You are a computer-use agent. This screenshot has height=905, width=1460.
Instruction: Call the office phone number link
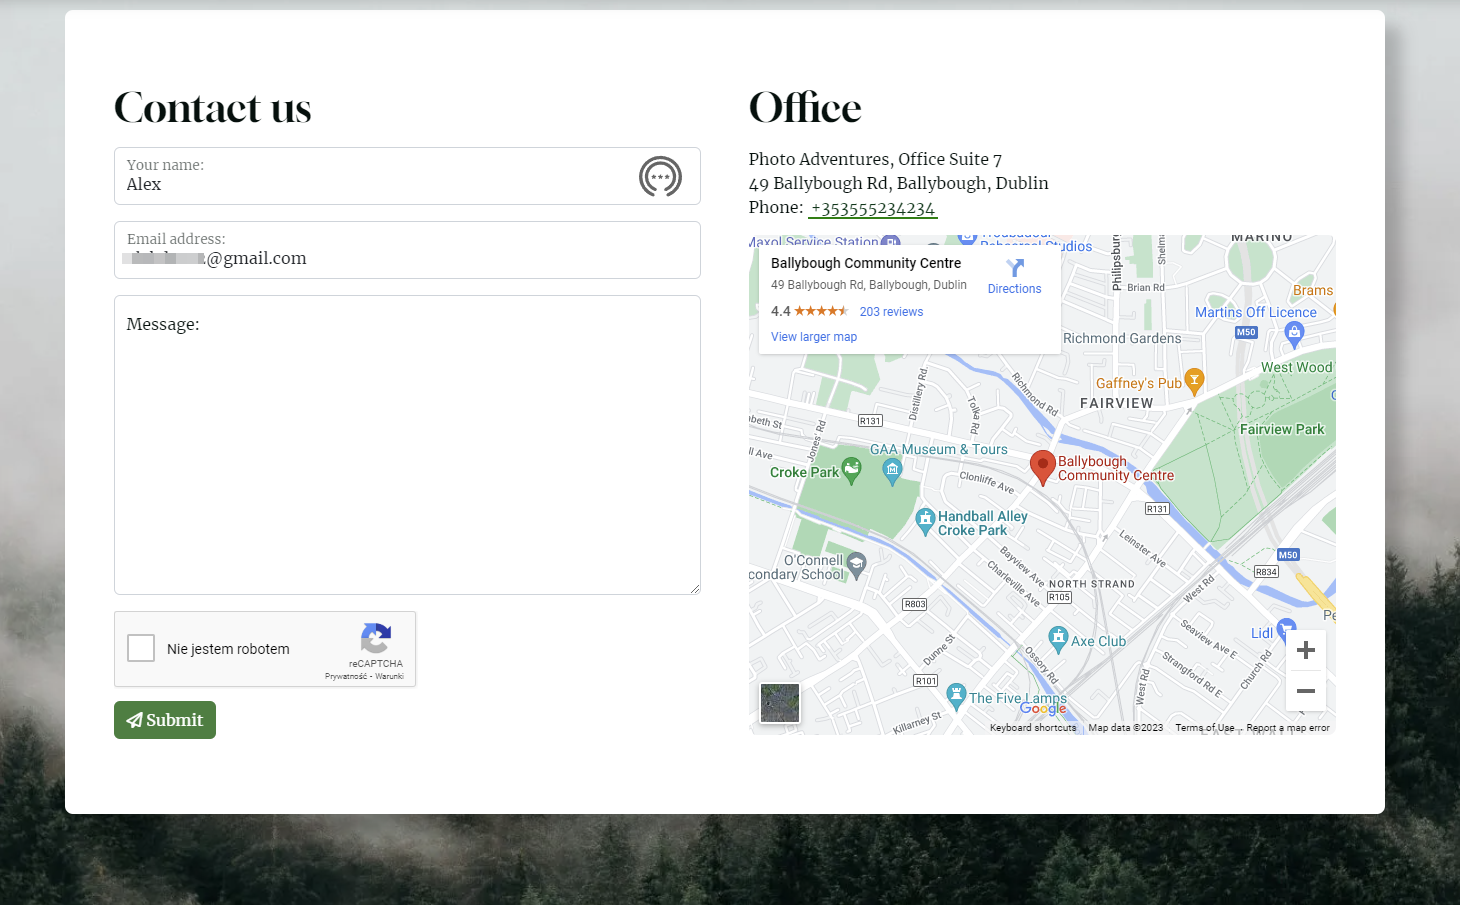point(873,208)
